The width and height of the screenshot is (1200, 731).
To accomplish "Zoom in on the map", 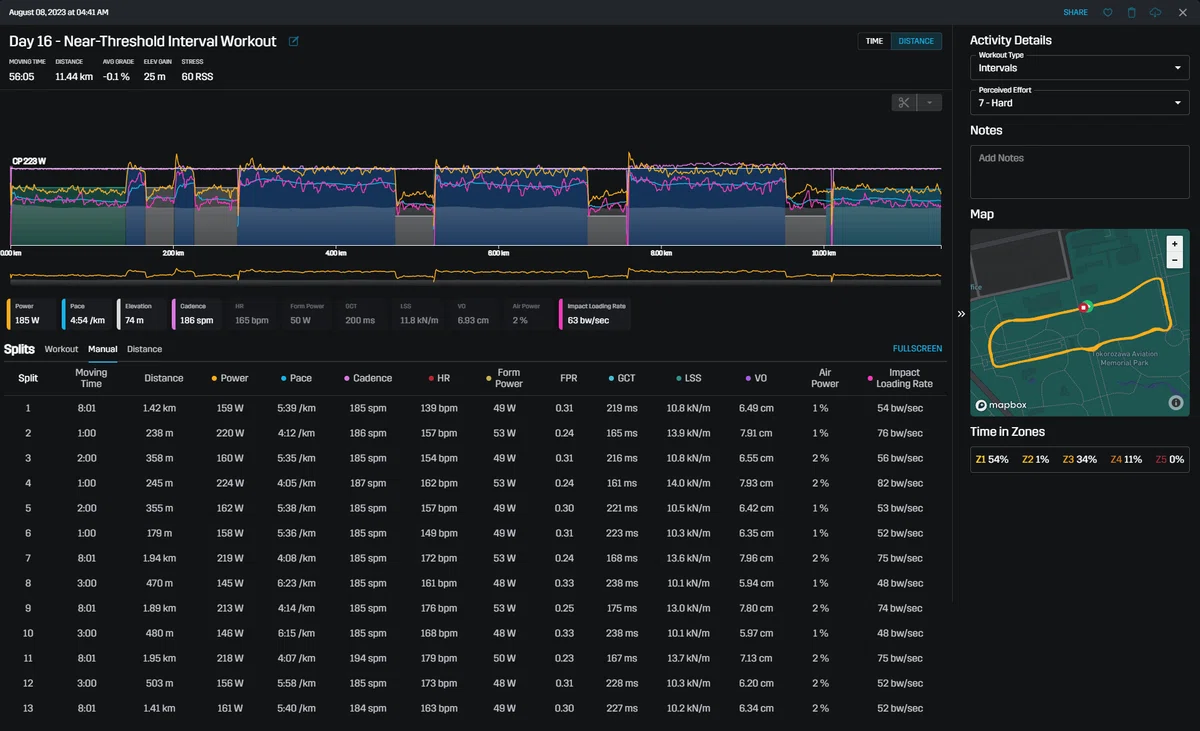I will tap(1174, 244).
